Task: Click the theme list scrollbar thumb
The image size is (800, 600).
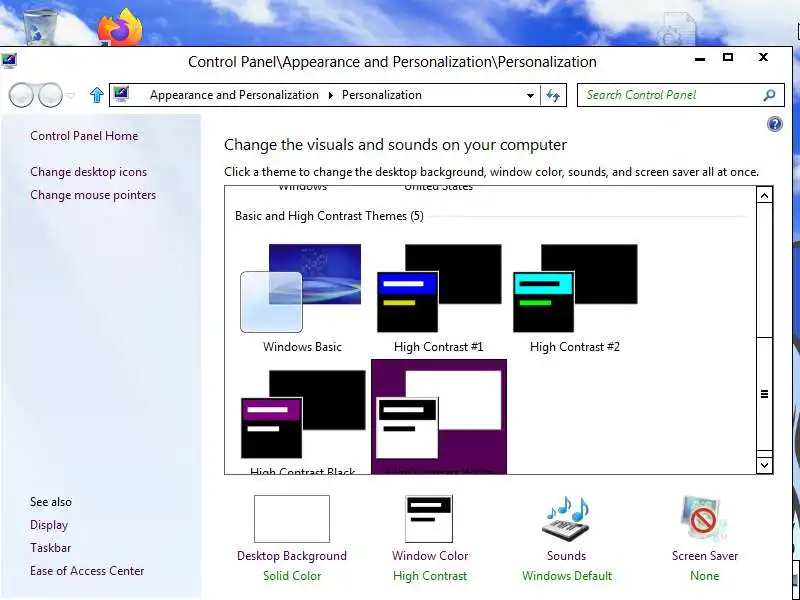Action: 764,393
